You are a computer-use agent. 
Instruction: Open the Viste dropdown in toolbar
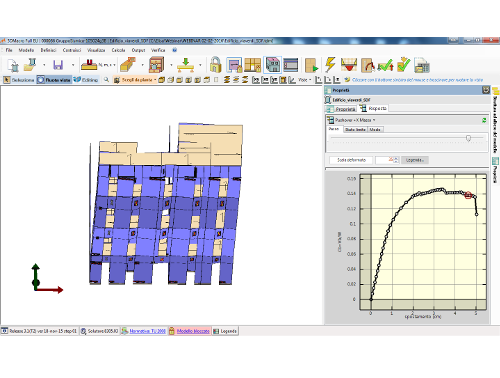click(x=304, y=80)
